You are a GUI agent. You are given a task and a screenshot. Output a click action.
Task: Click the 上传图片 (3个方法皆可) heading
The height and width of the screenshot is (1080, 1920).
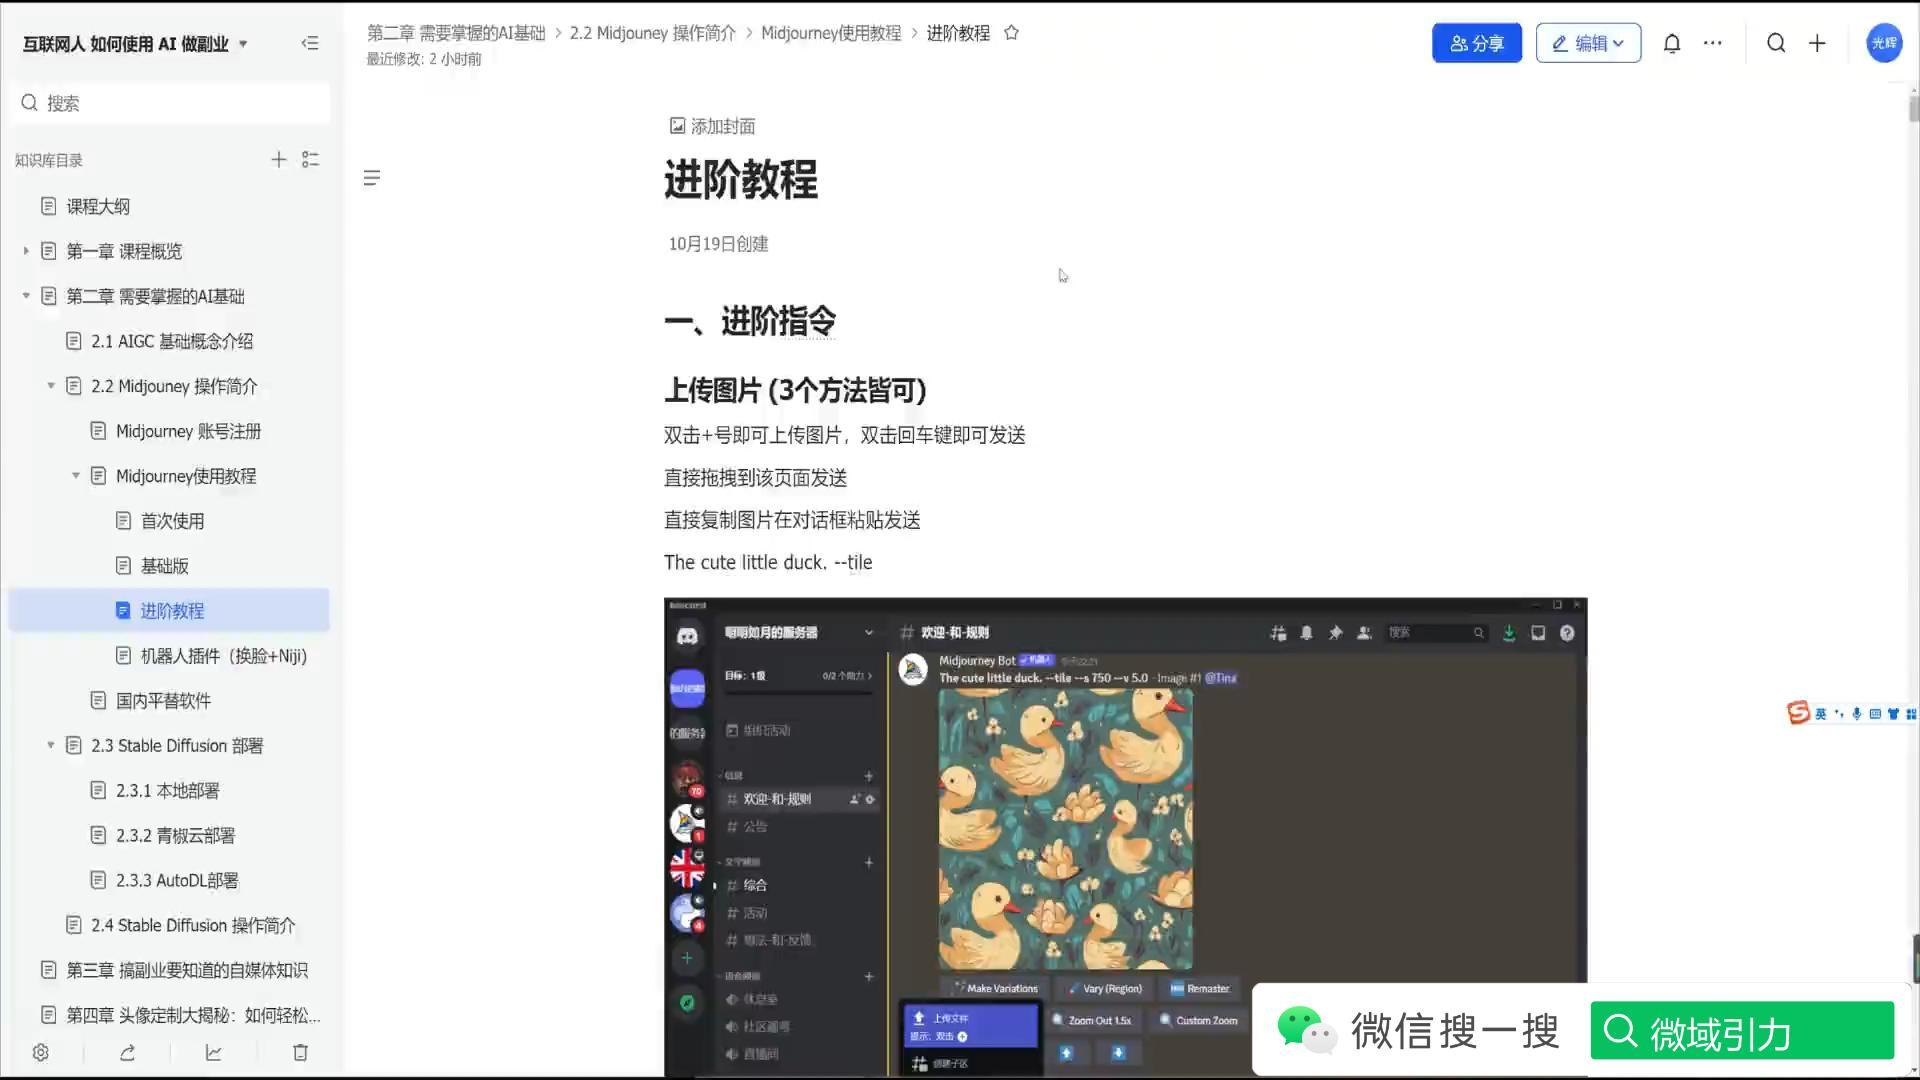tap(795, 390)
